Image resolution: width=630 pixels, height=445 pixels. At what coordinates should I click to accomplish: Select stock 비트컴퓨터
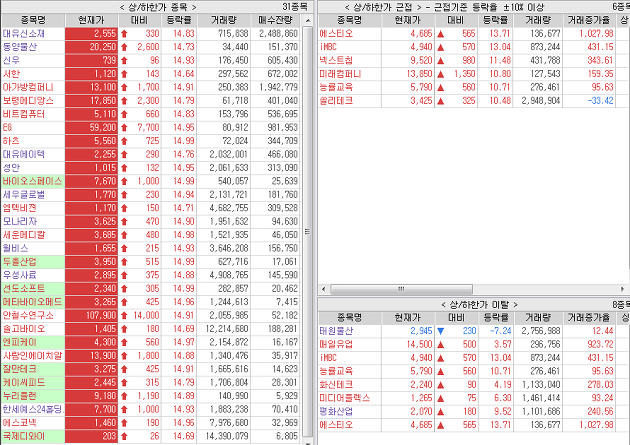tap(23, 114)
